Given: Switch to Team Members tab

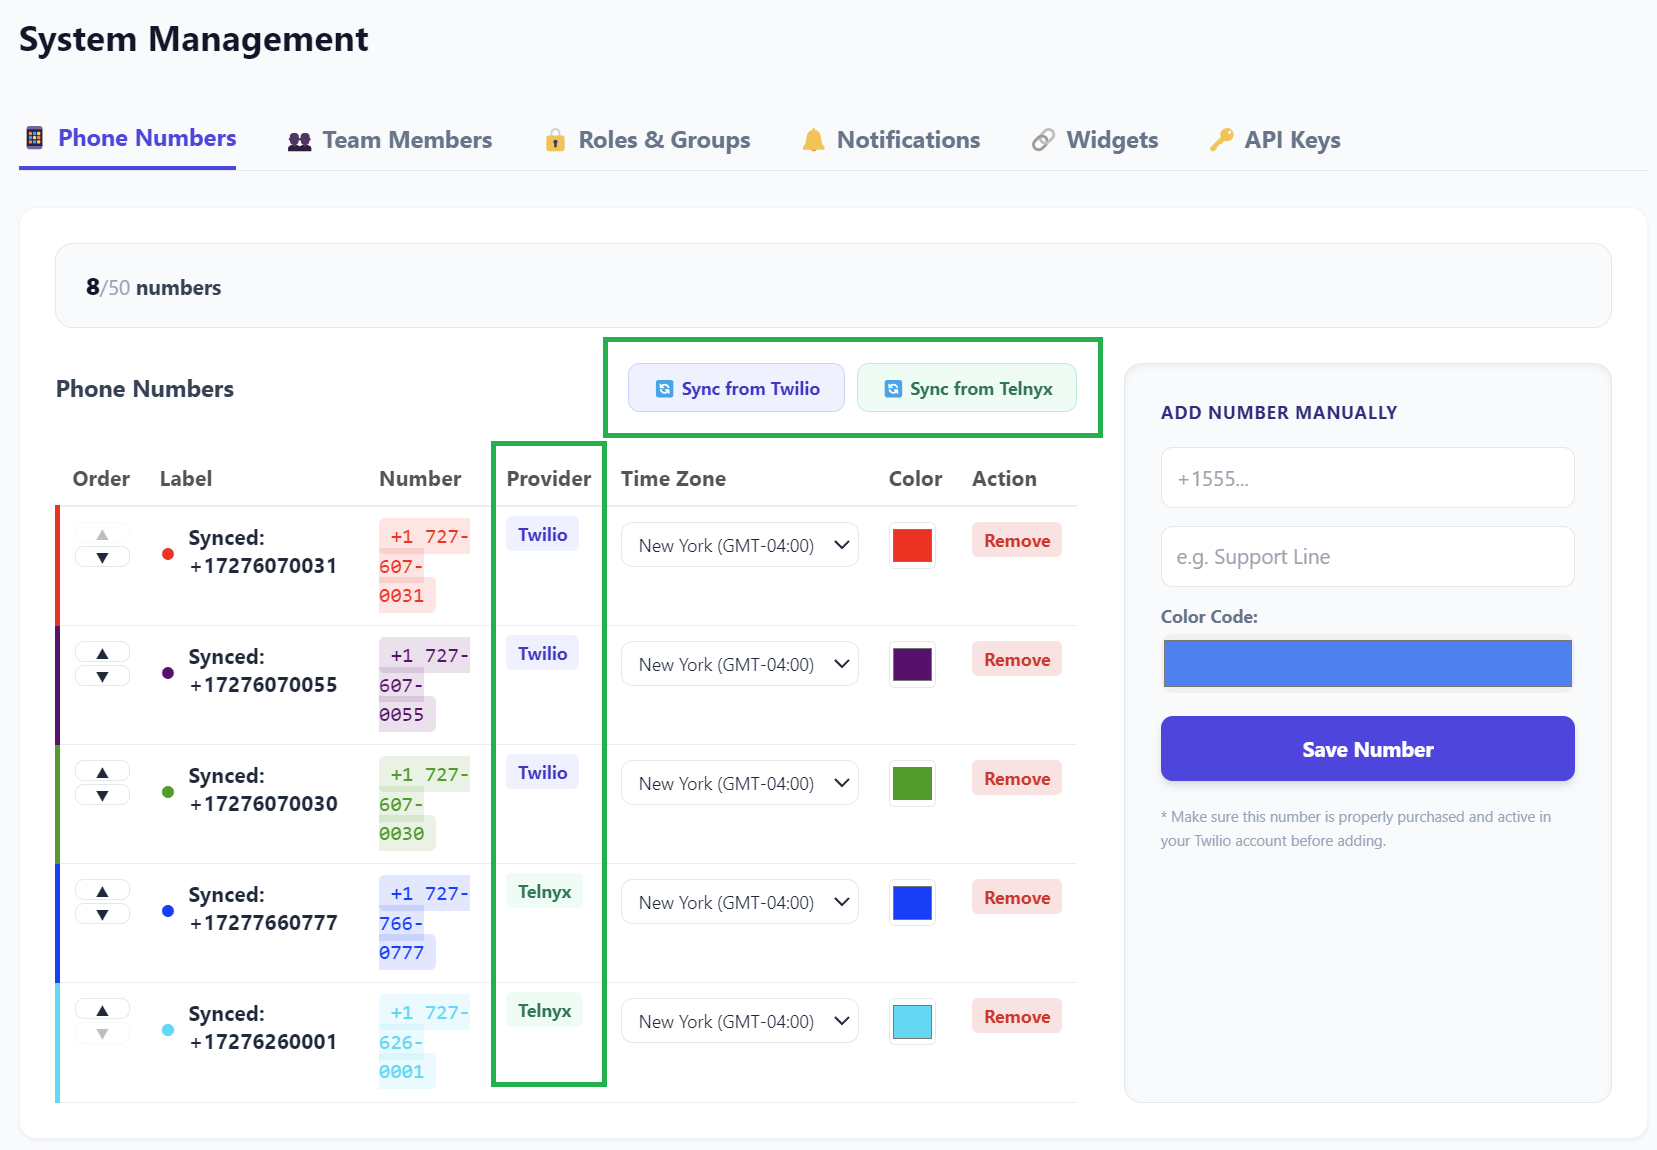Looking at the screenshot, I should click(x=390, y=140).
